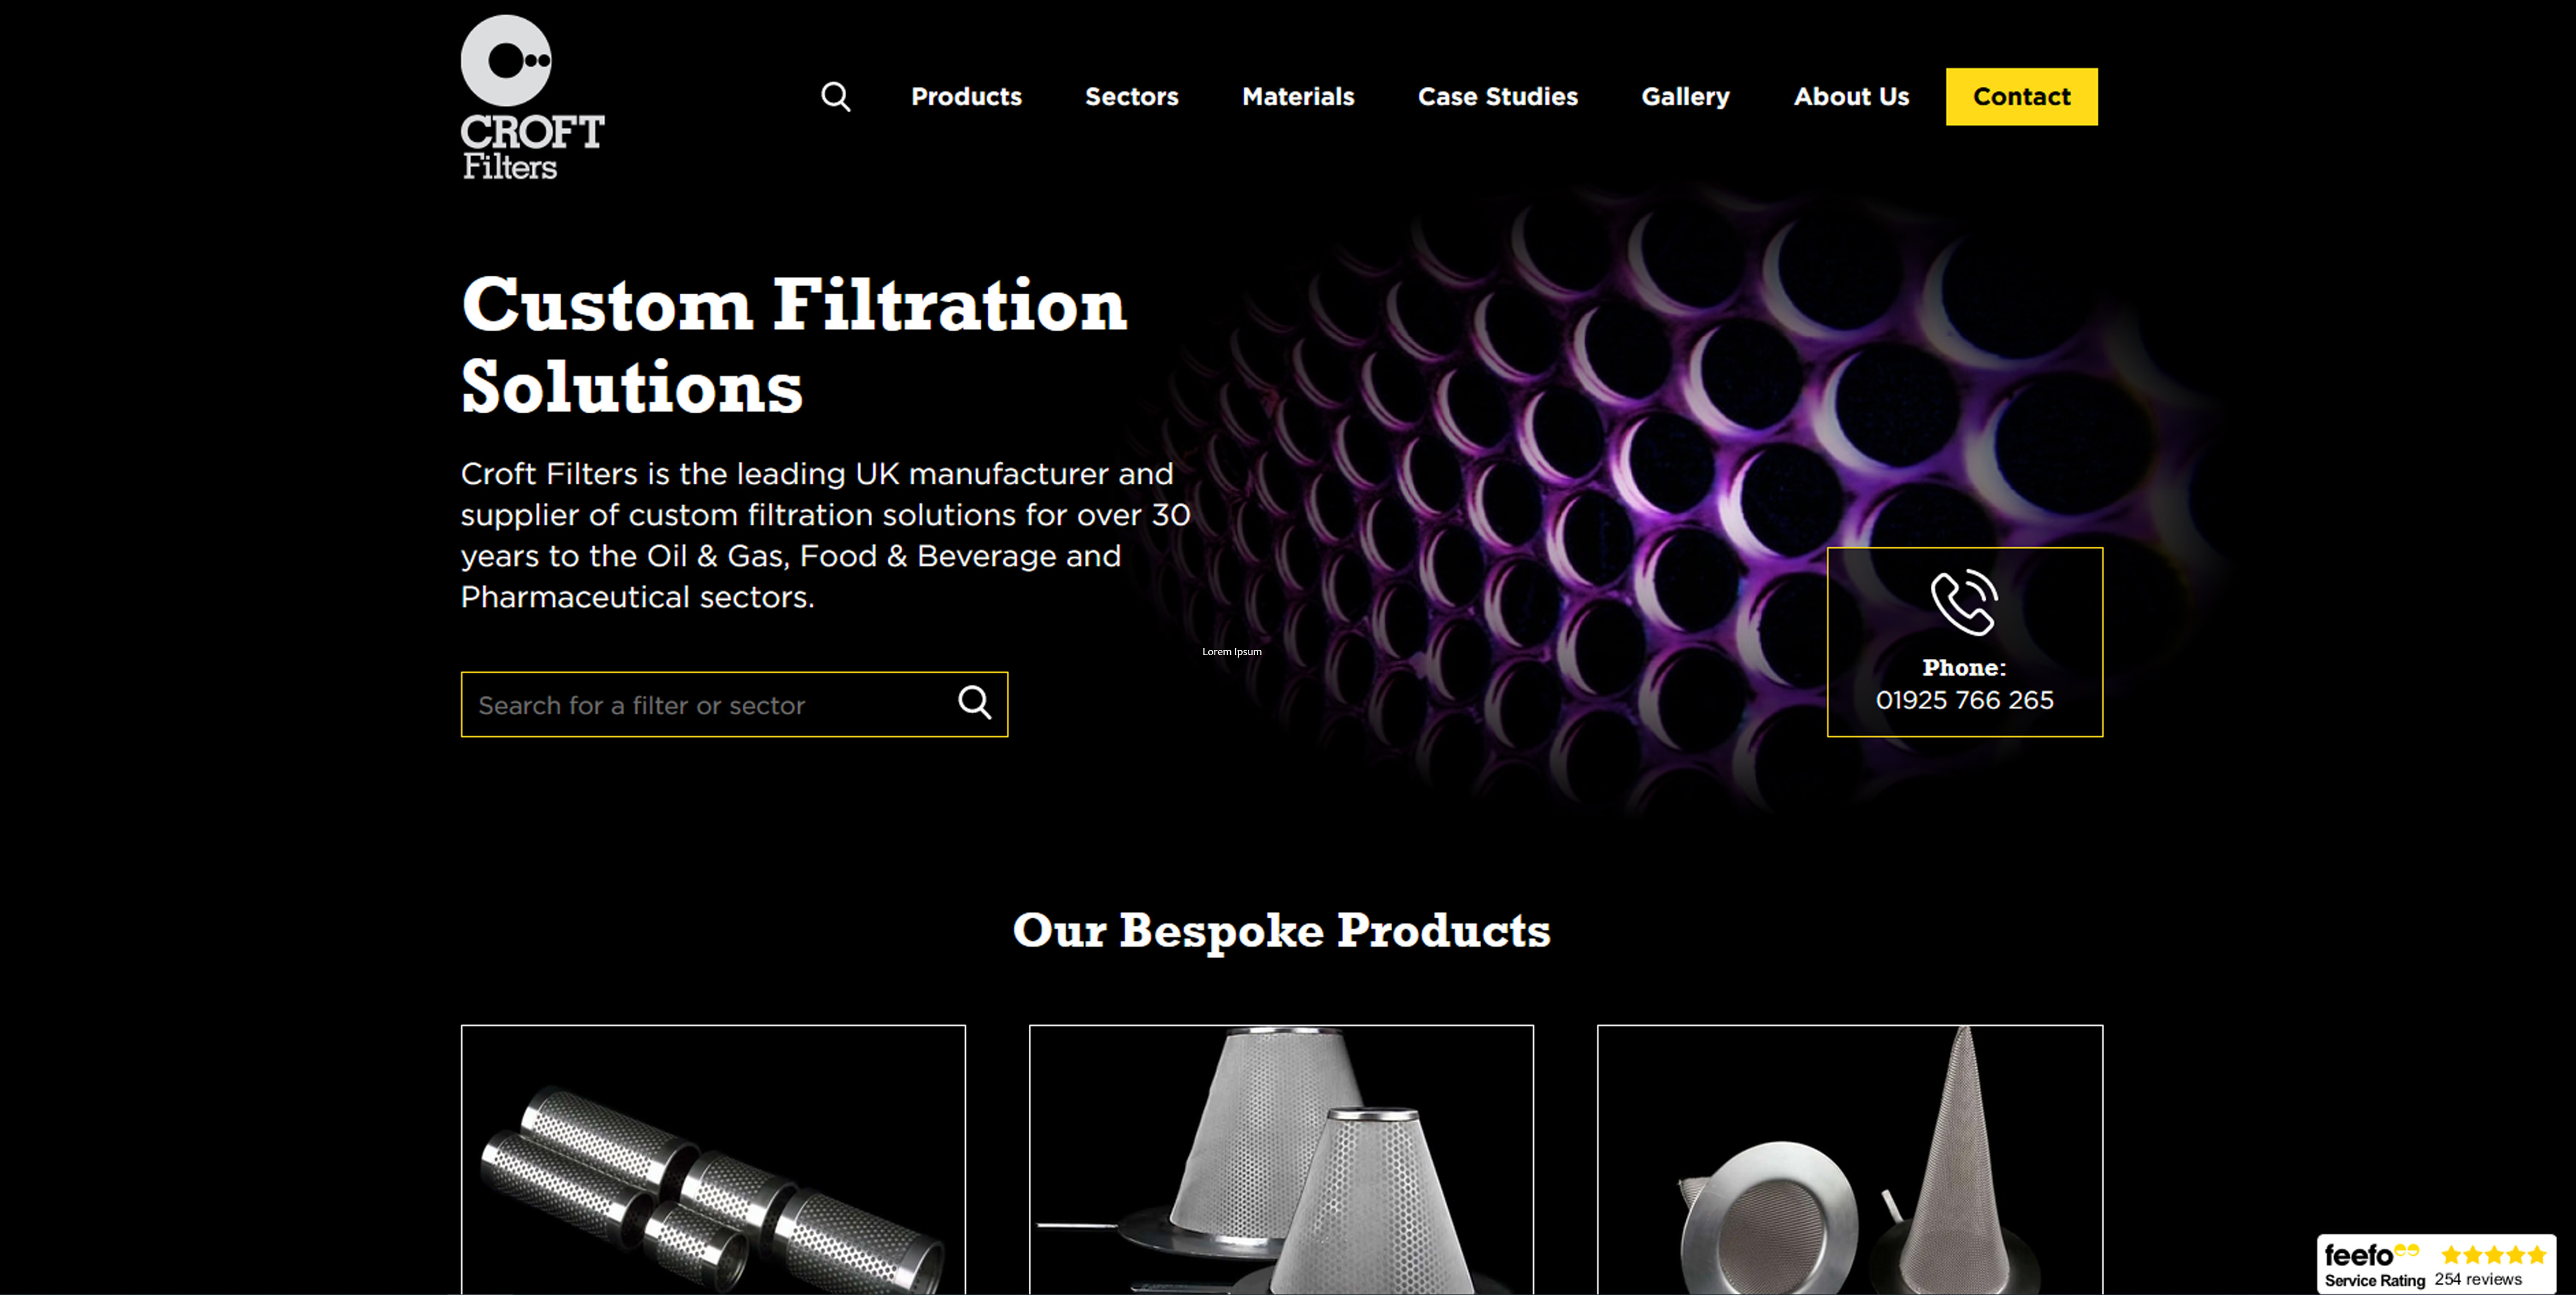Open search via header magnifier icon

coord(836,97)
